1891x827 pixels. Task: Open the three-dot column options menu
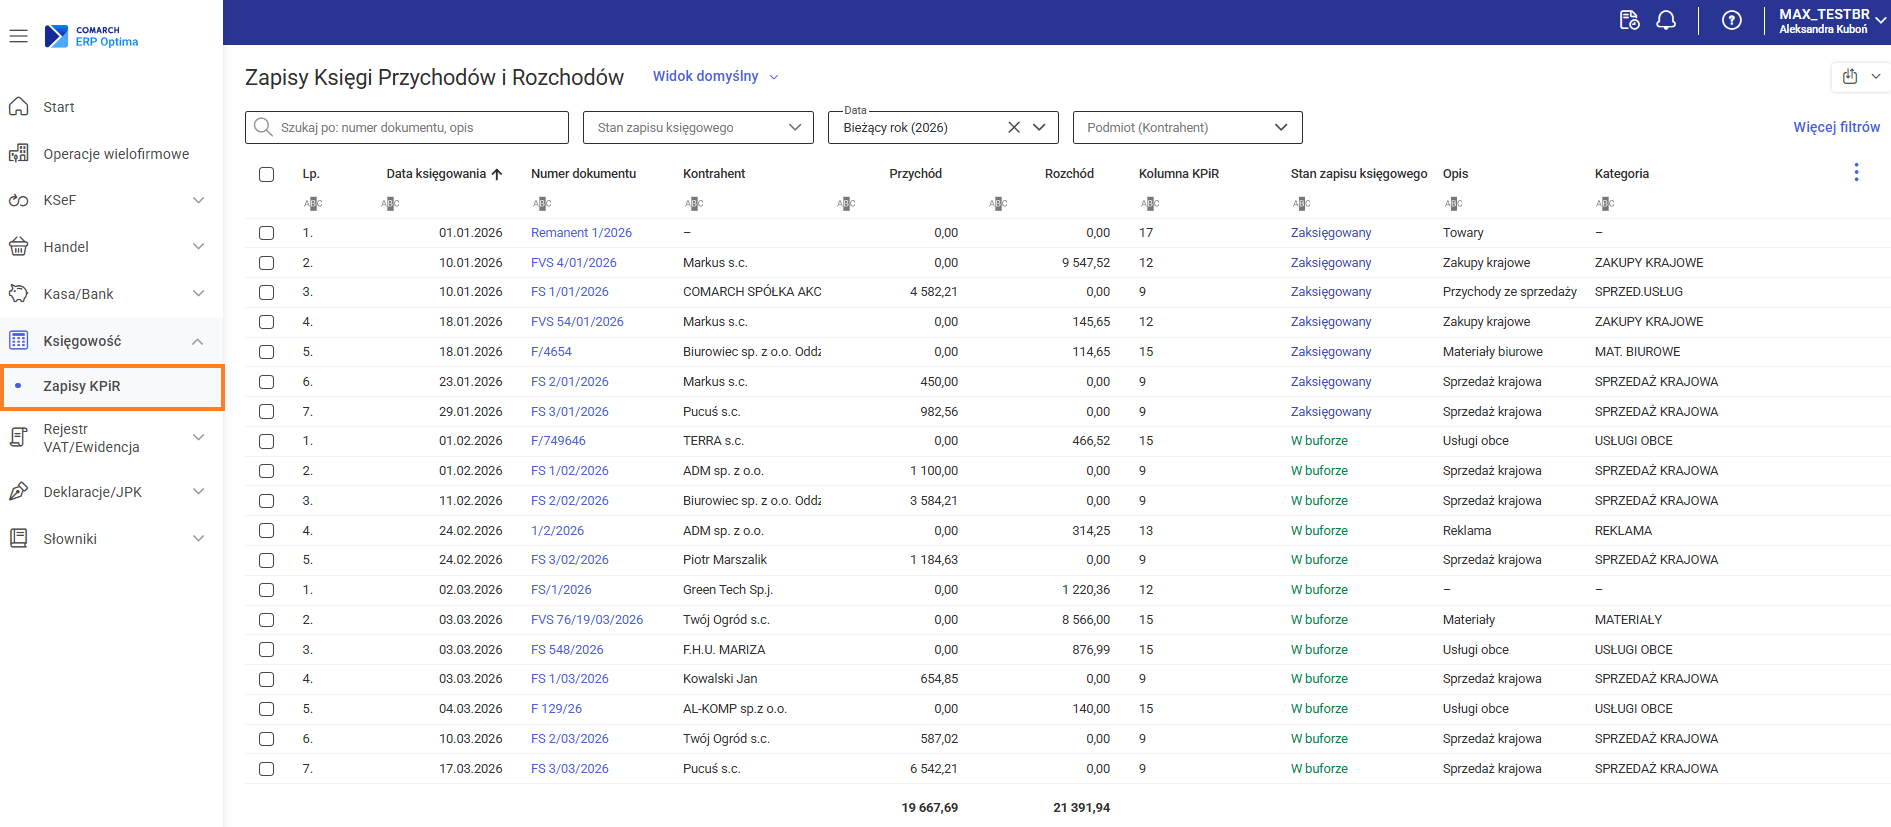pyautogui.click(x=1856, y=173)
